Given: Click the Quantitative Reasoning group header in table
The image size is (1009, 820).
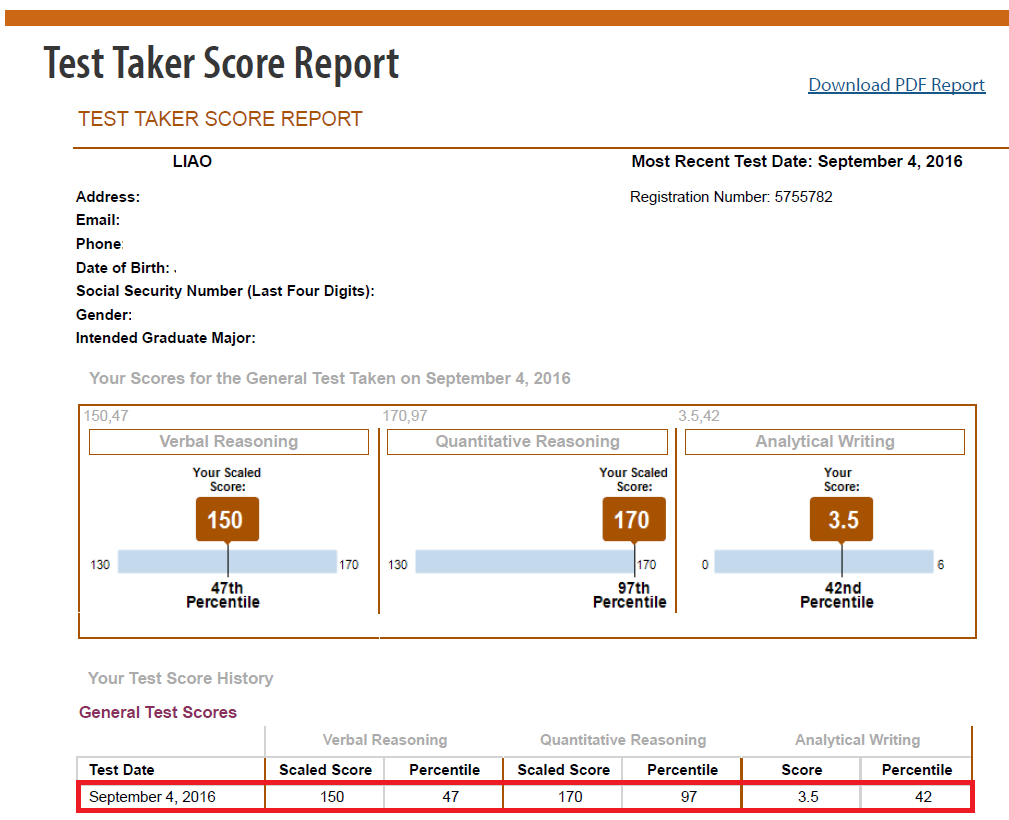Looking at the screenshot, I should [623, 740].
